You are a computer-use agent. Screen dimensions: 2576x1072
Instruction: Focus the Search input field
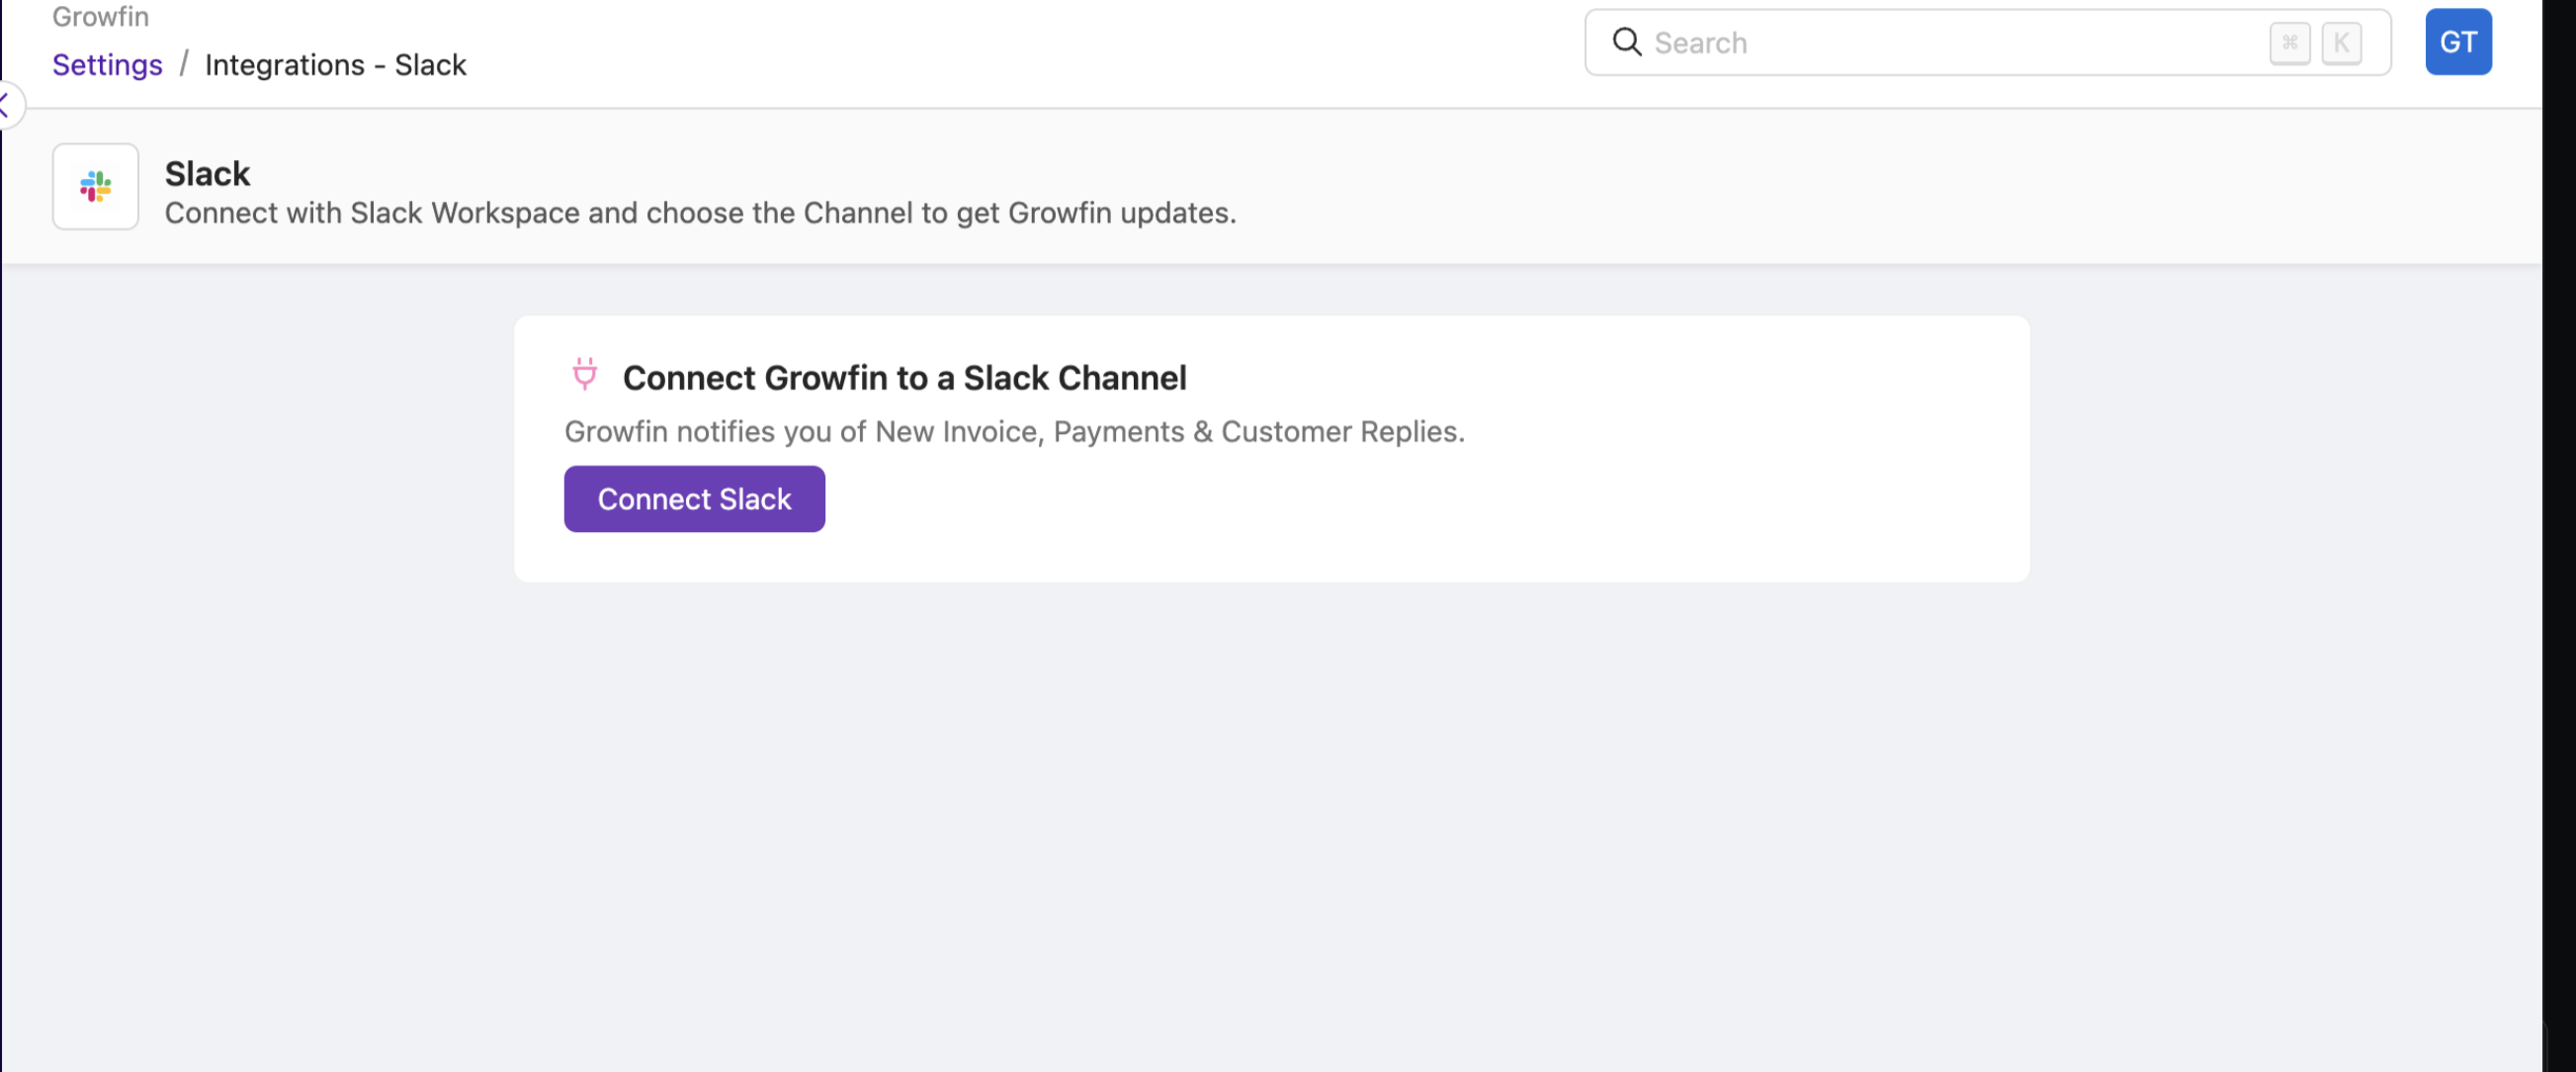tap(1950, 43)
